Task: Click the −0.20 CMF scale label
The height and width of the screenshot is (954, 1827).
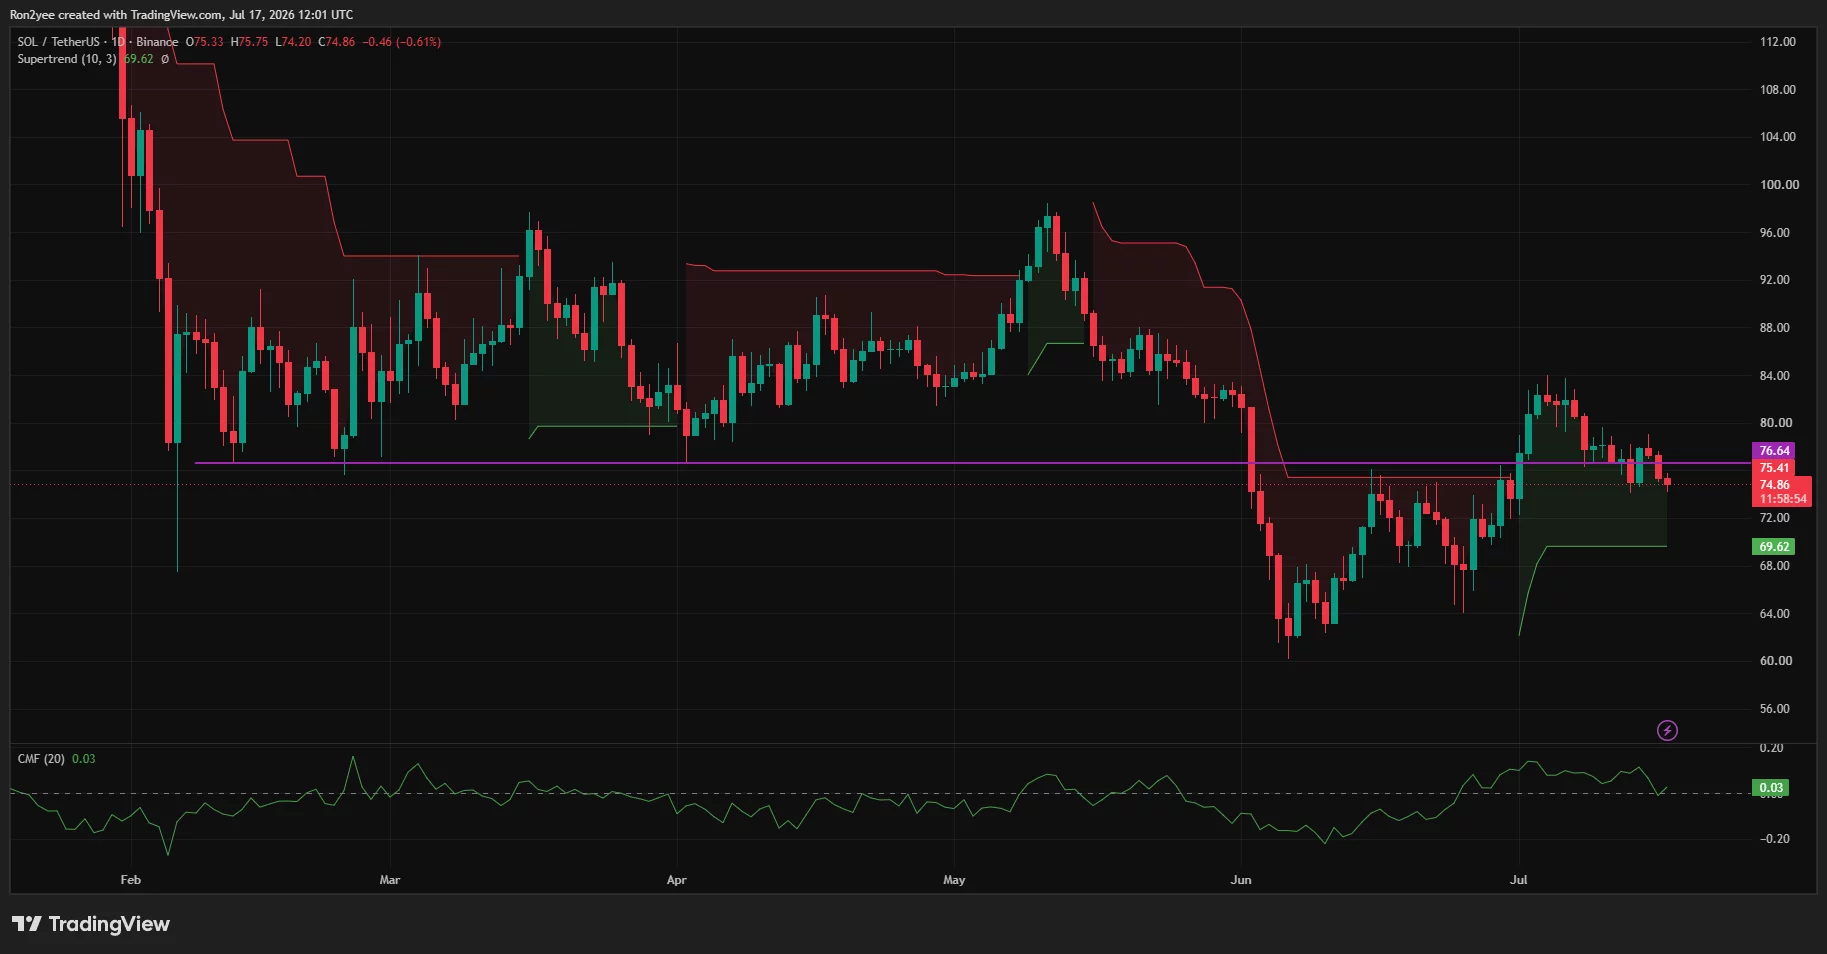Action: coord(1774,839)
